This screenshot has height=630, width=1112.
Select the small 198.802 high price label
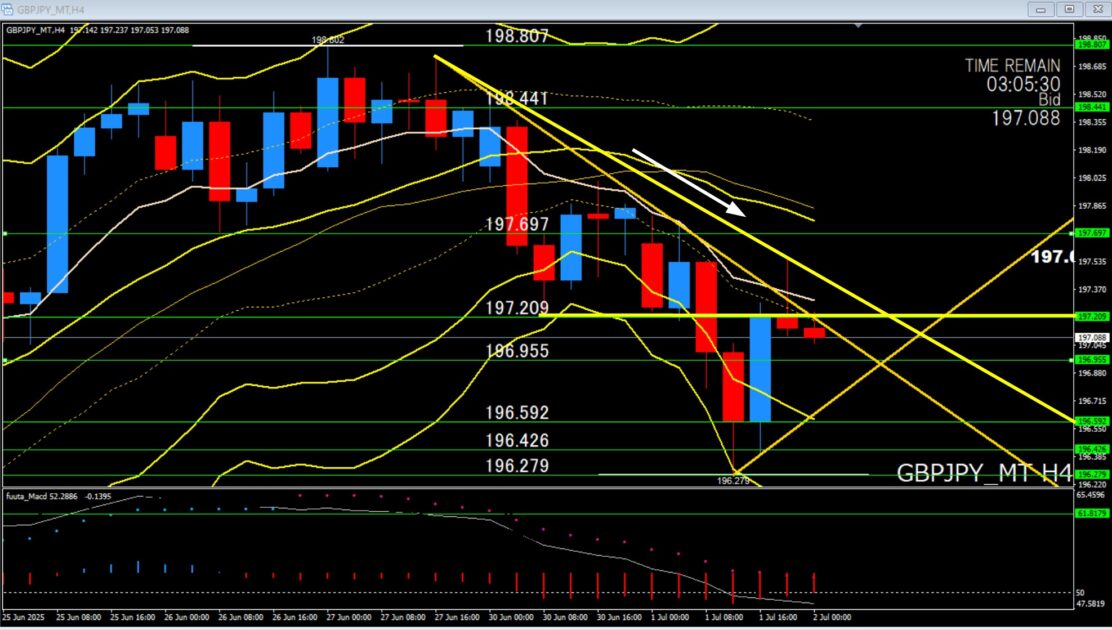coord(327,41)
